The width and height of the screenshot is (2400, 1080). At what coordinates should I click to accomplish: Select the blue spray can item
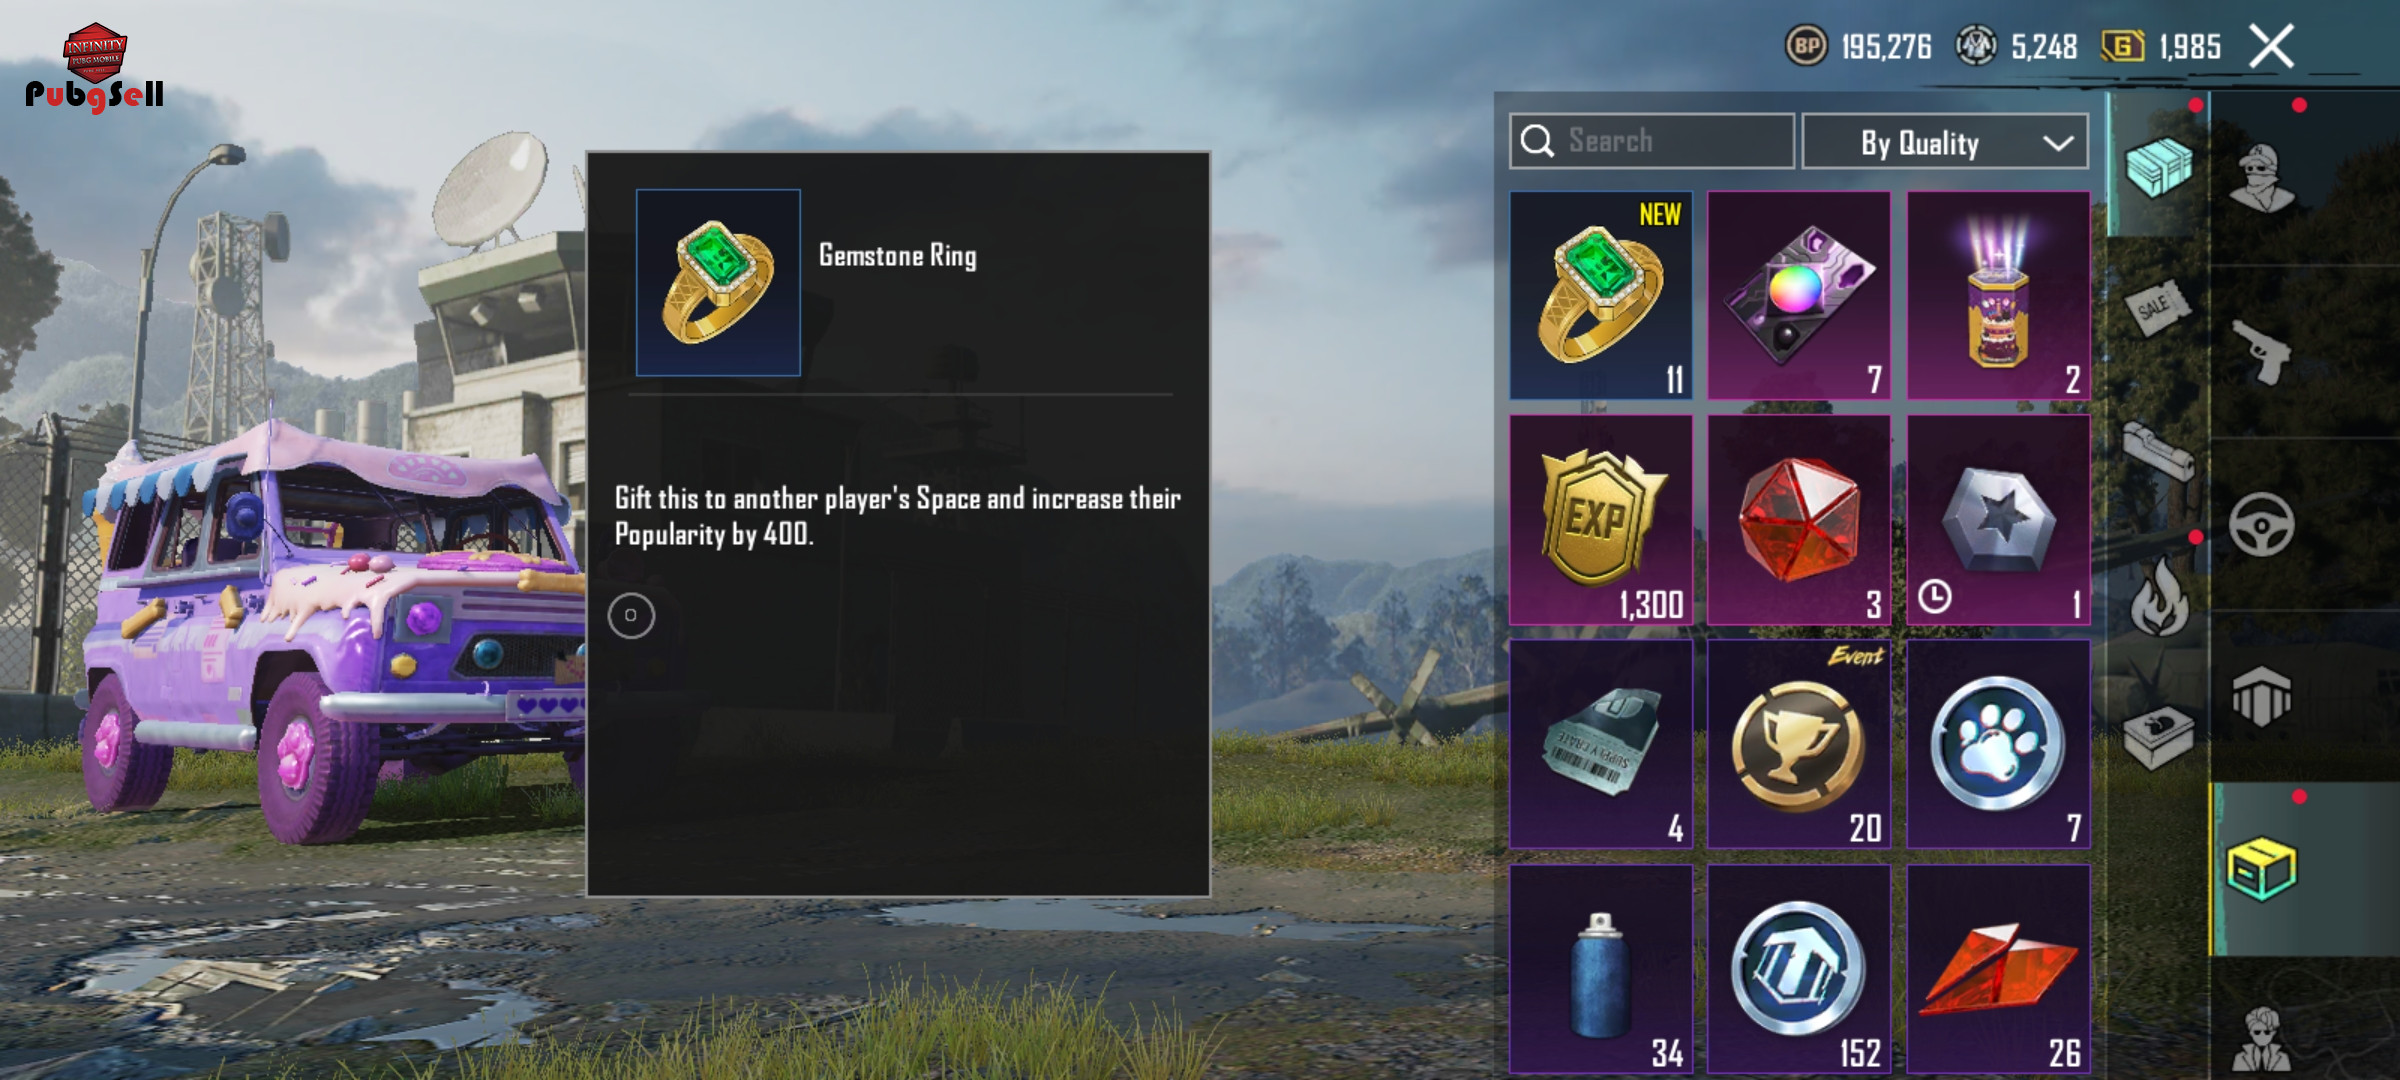click(1600, 970)
